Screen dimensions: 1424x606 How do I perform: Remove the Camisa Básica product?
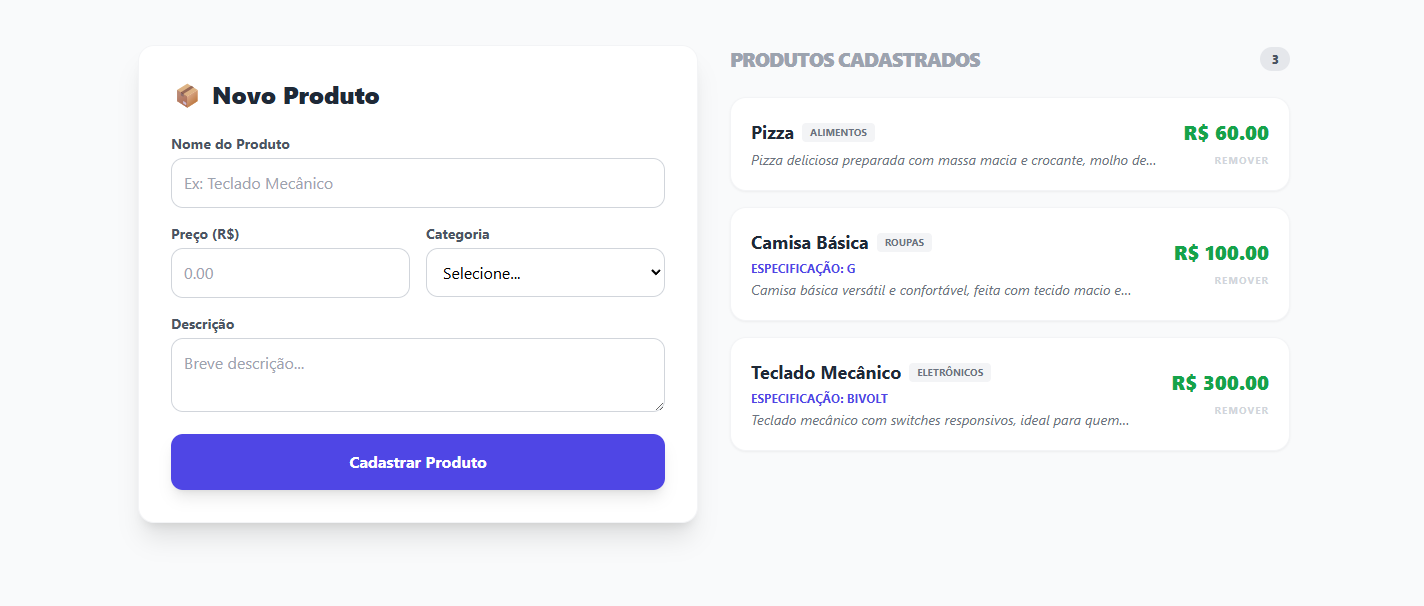(x=1241, y=281)
